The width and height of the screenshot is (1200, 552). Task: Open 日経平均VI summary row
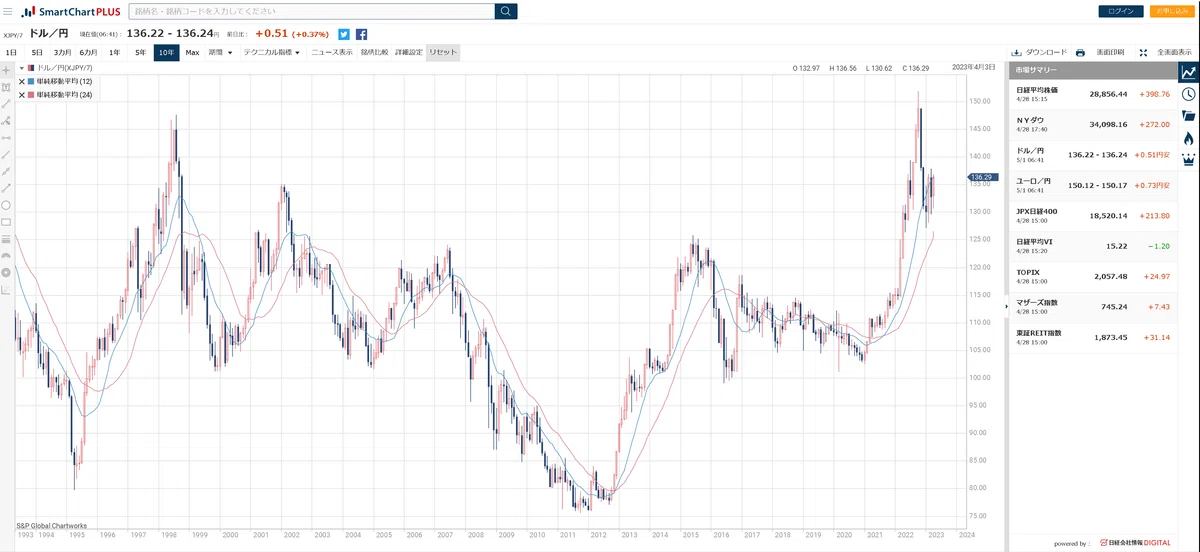coord(1092,245)
